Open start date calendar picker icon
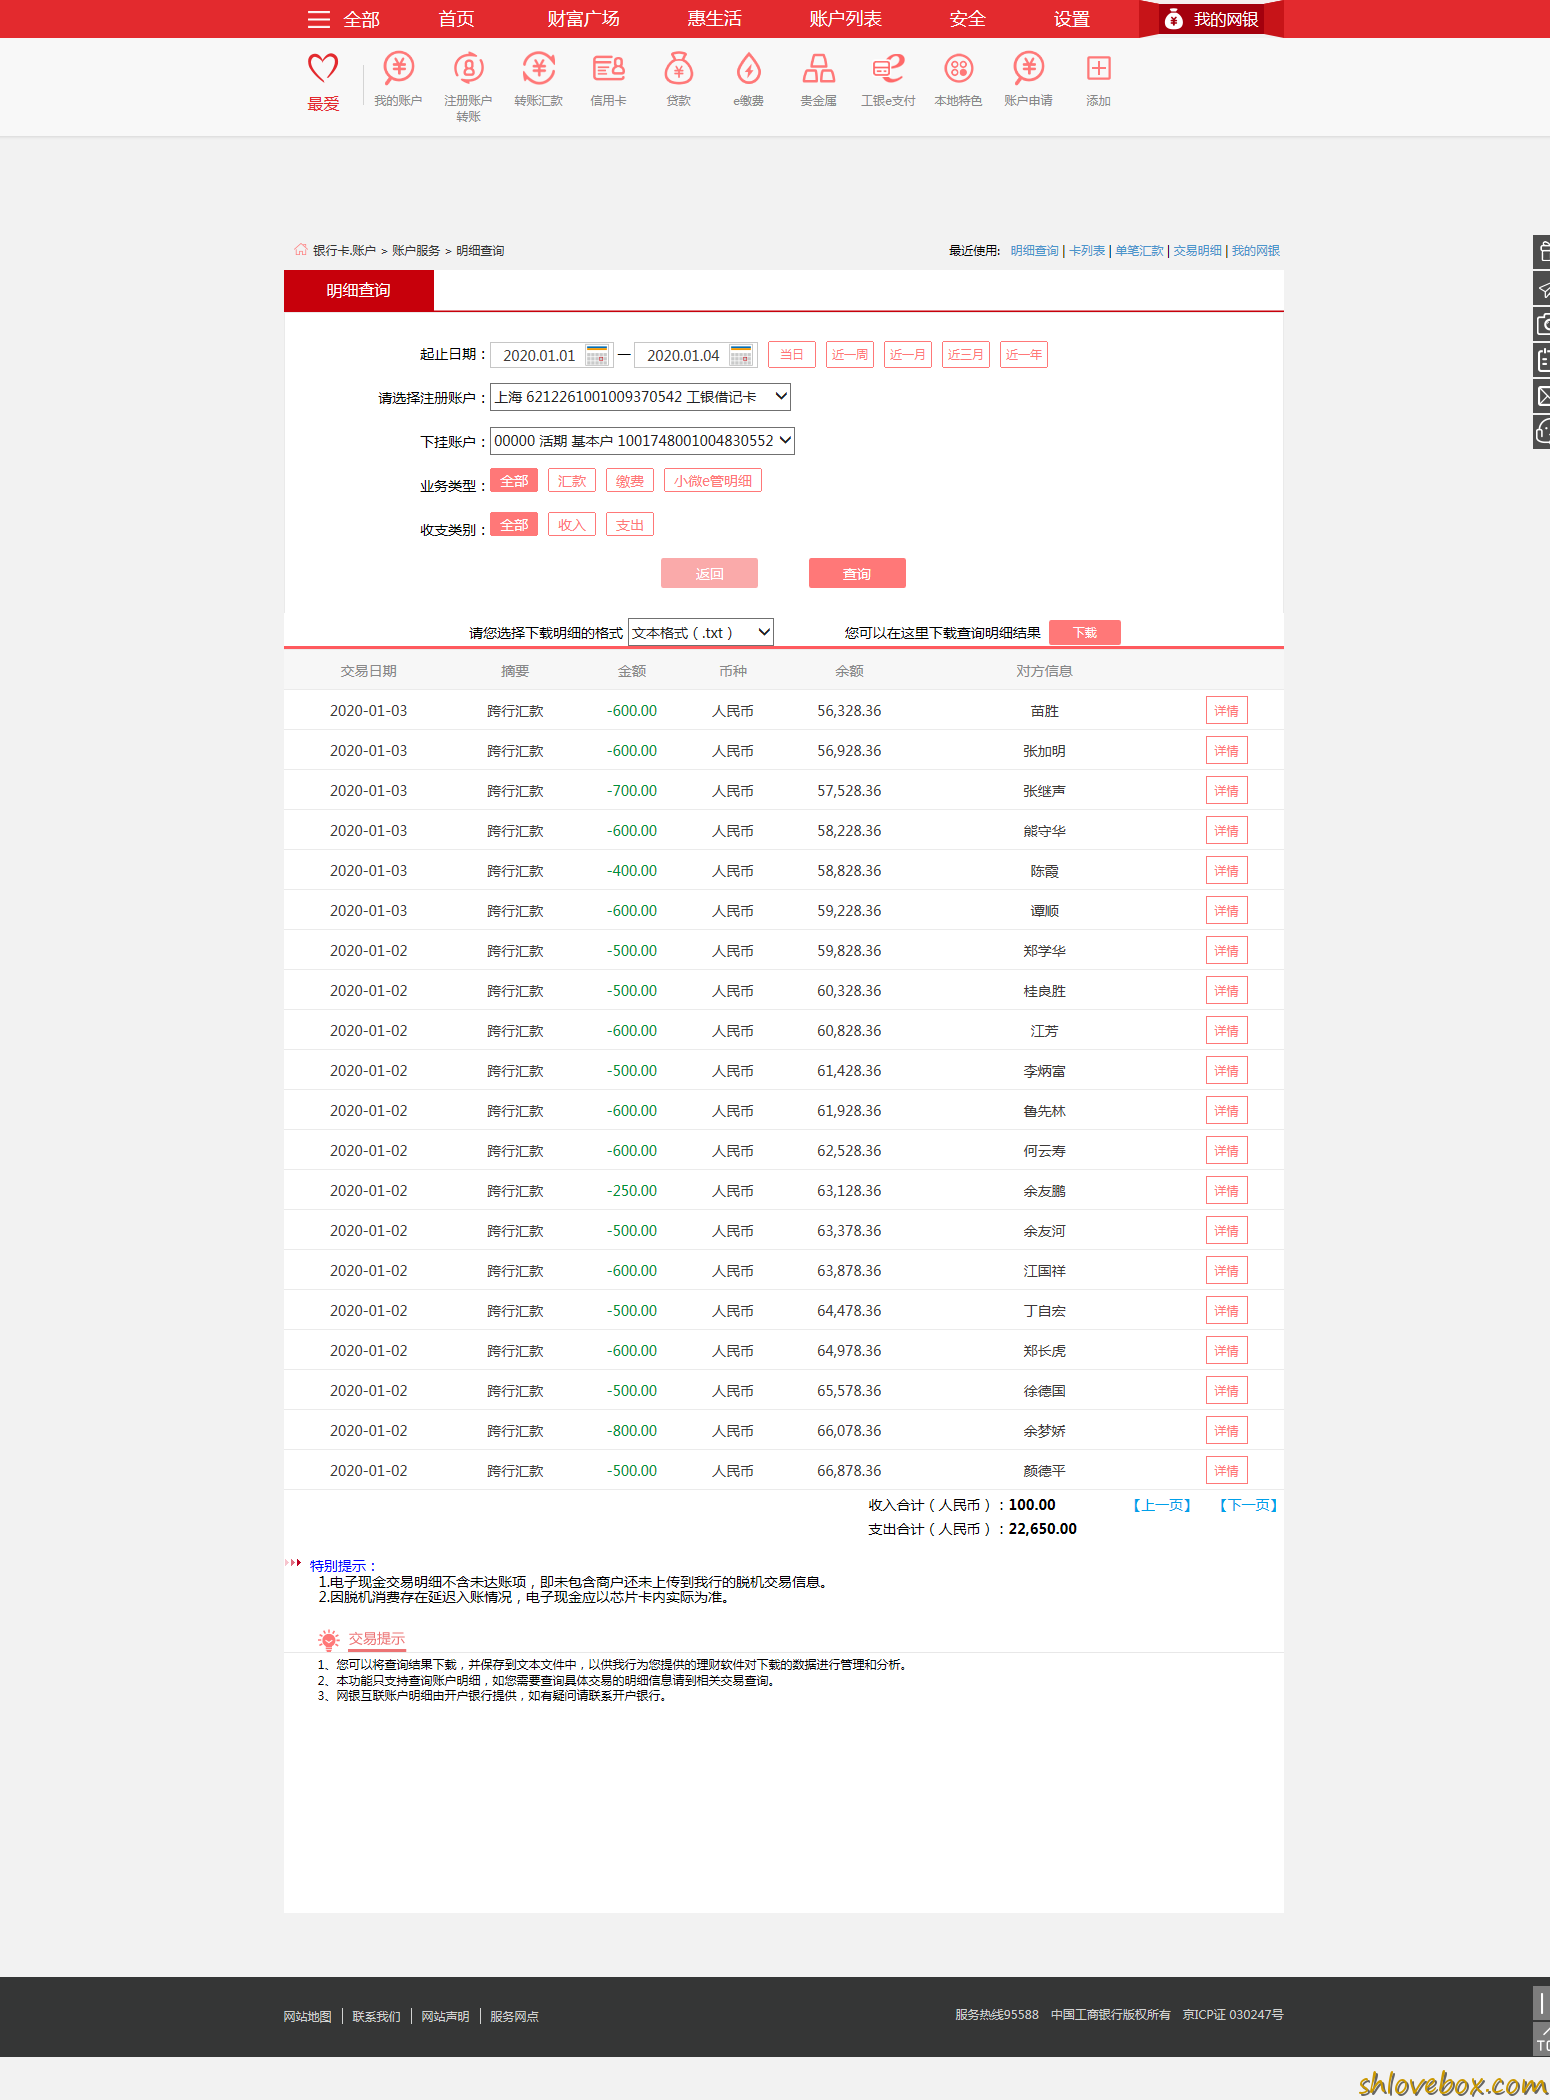The height and width of the screenshot is (2100, 1550). tap(597, 355)
